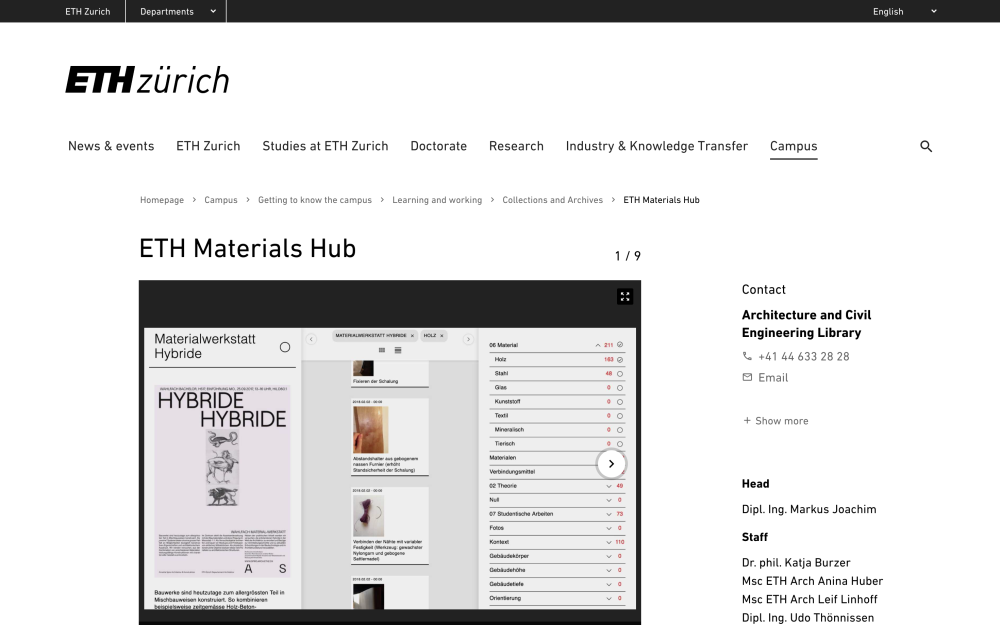Screen dimensions: 1000x625
Task: Click the Materialwerkstatt Hybride gallery image
Action: coord(390,469)
